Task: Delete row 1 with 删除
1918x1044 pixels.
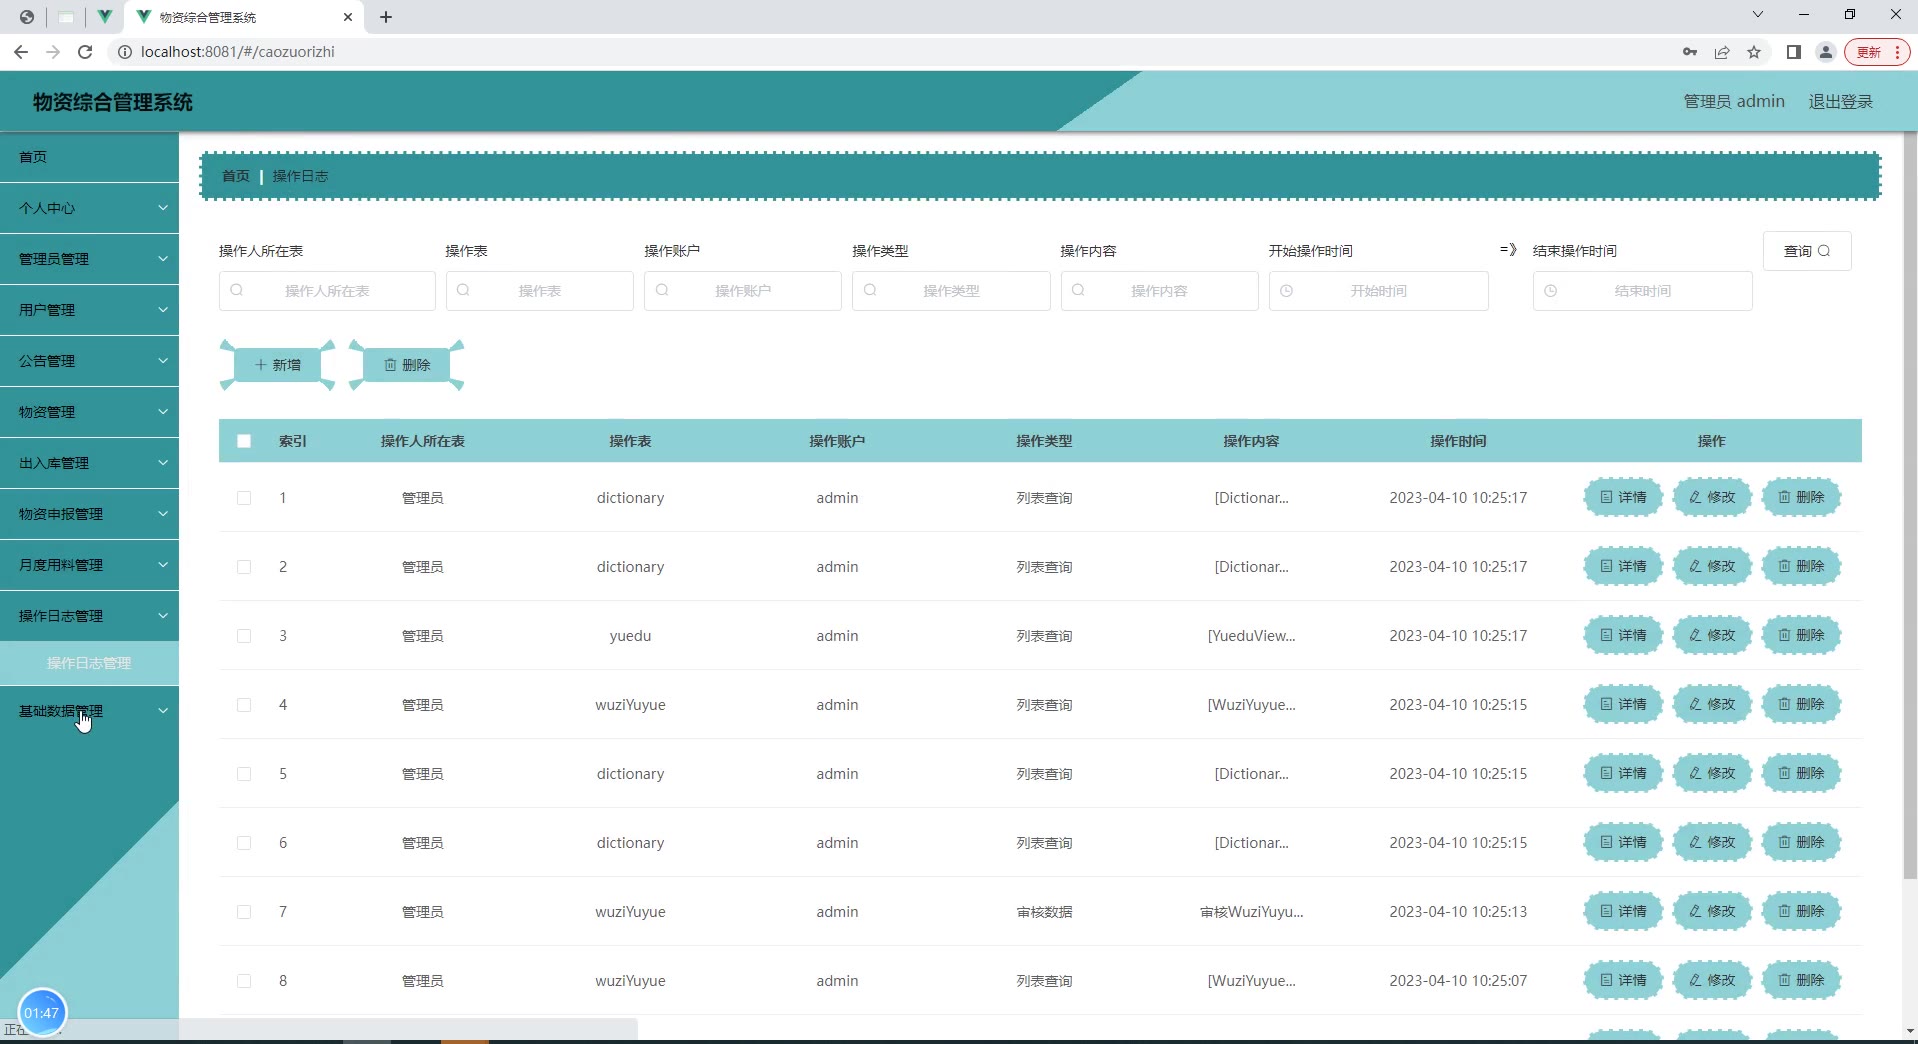Action: pyautogui.click(x=1801, y=497)
